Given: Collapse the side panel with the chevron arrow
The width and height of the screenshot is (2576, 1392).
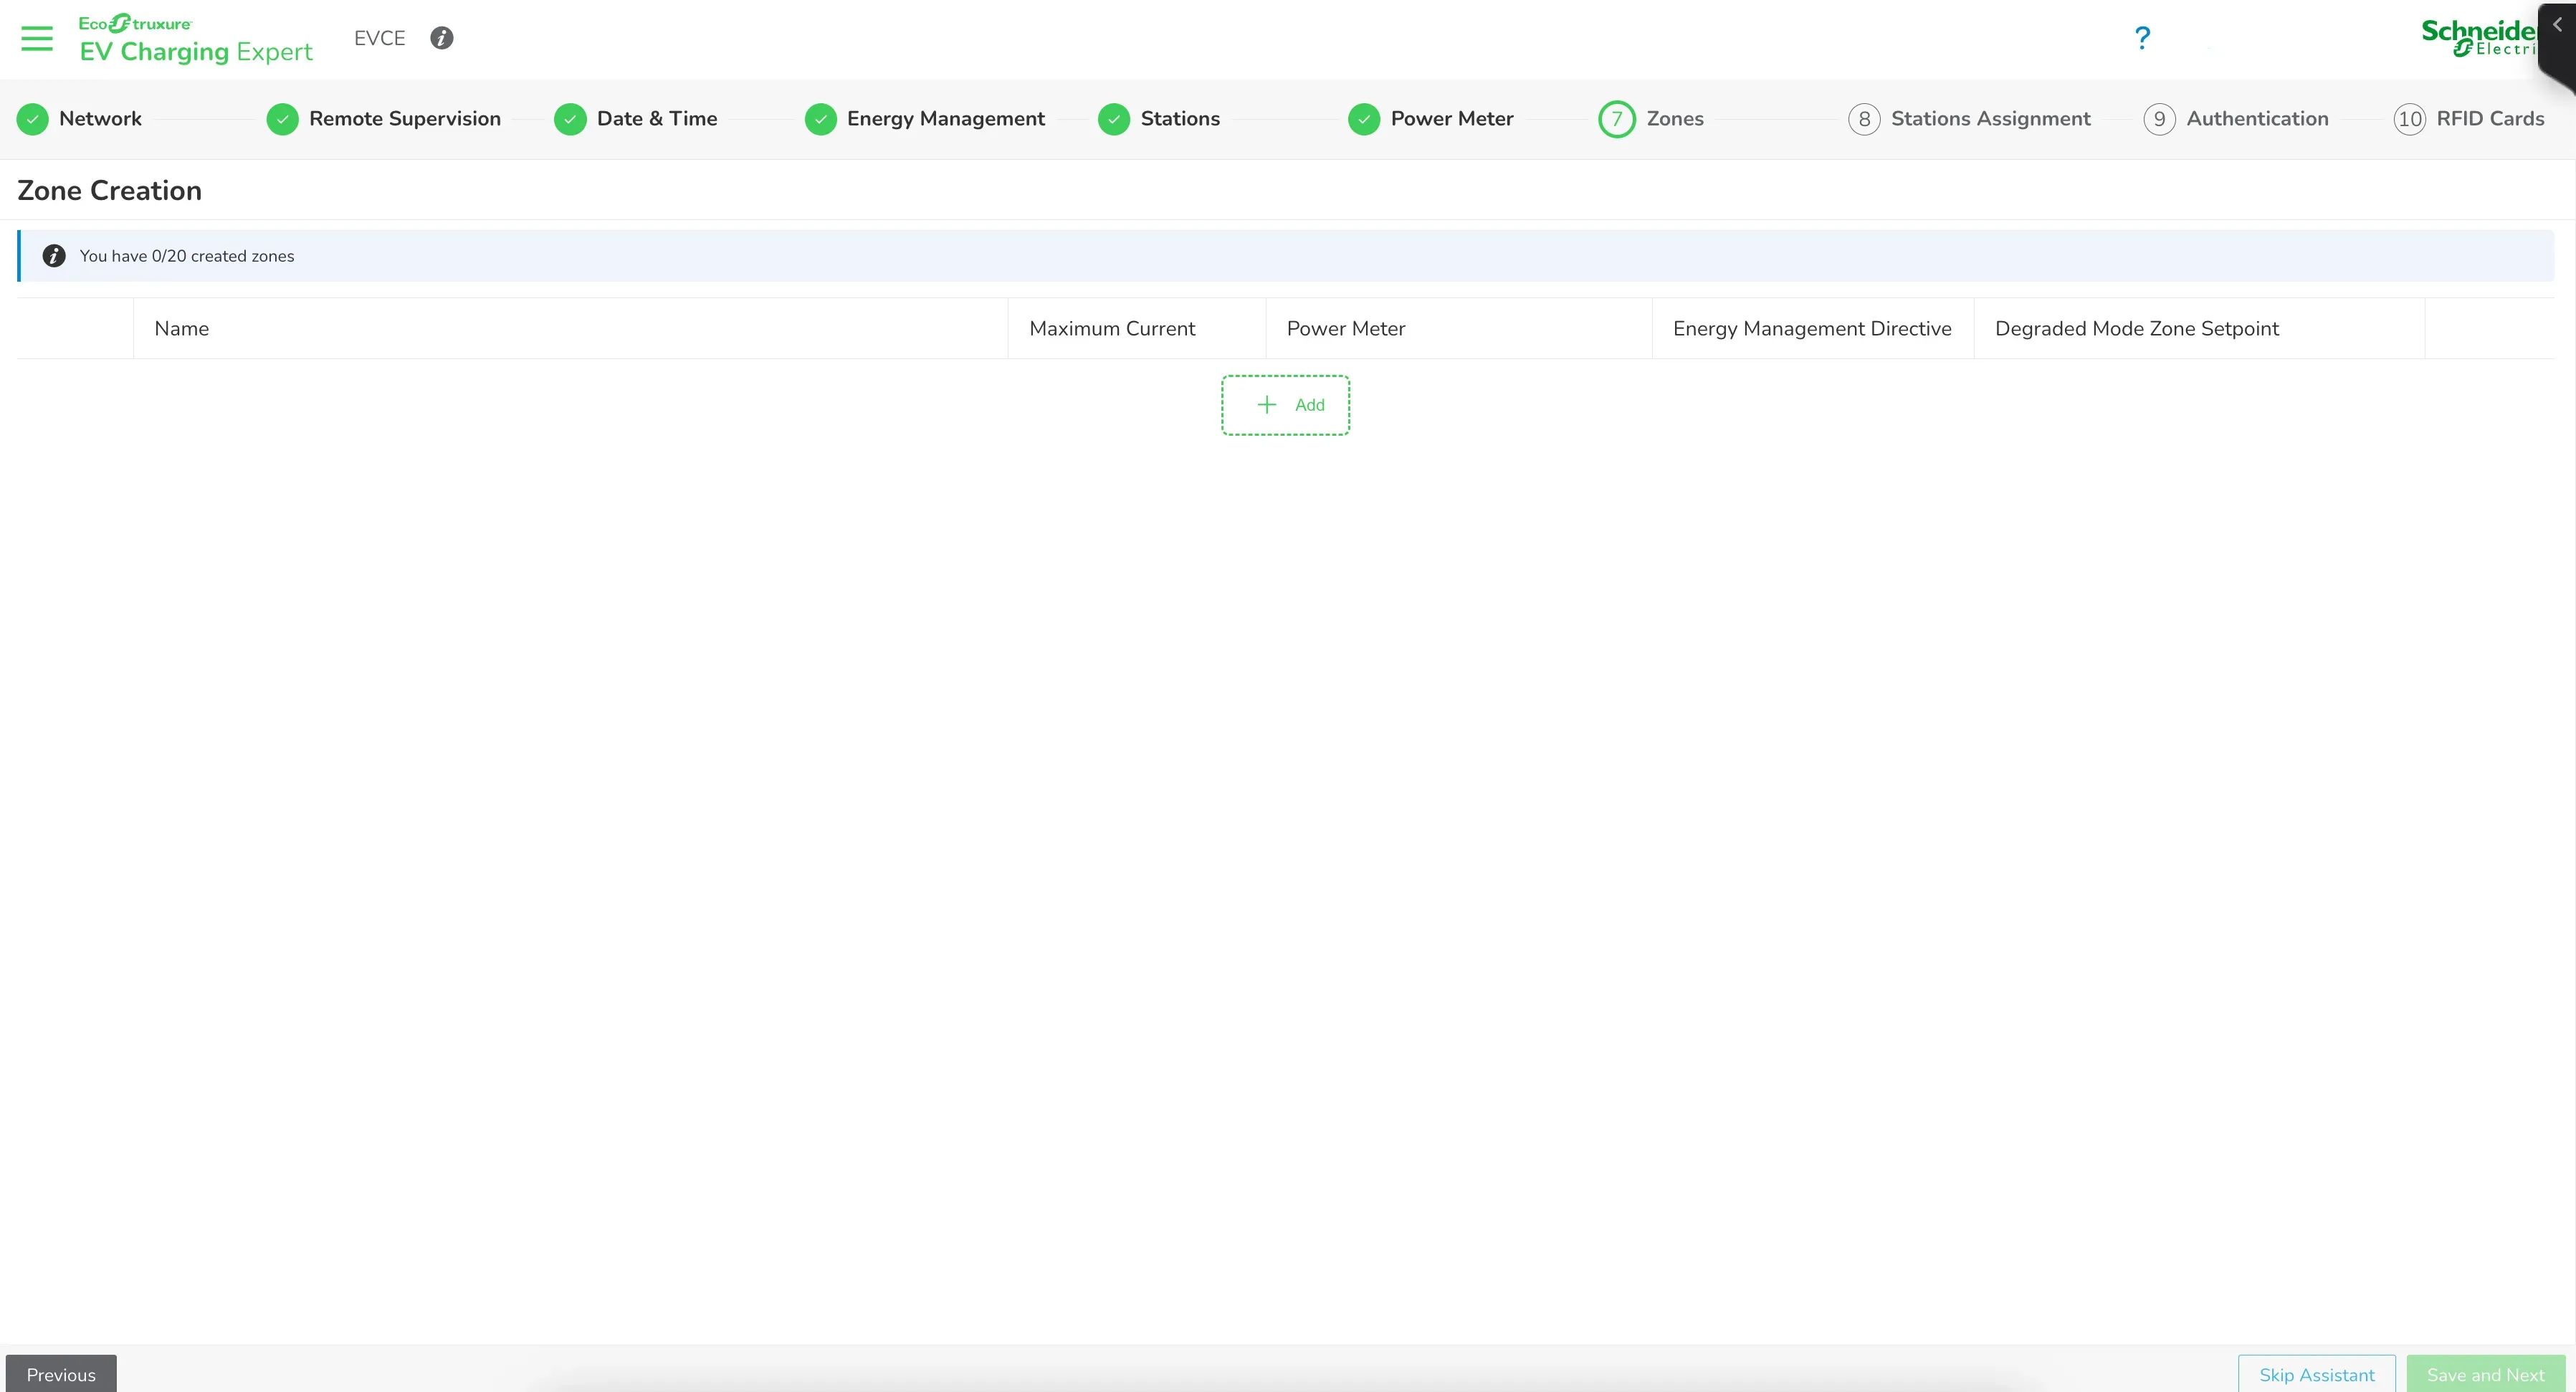Looking at the screenshot, I should tap(2557, 25).
